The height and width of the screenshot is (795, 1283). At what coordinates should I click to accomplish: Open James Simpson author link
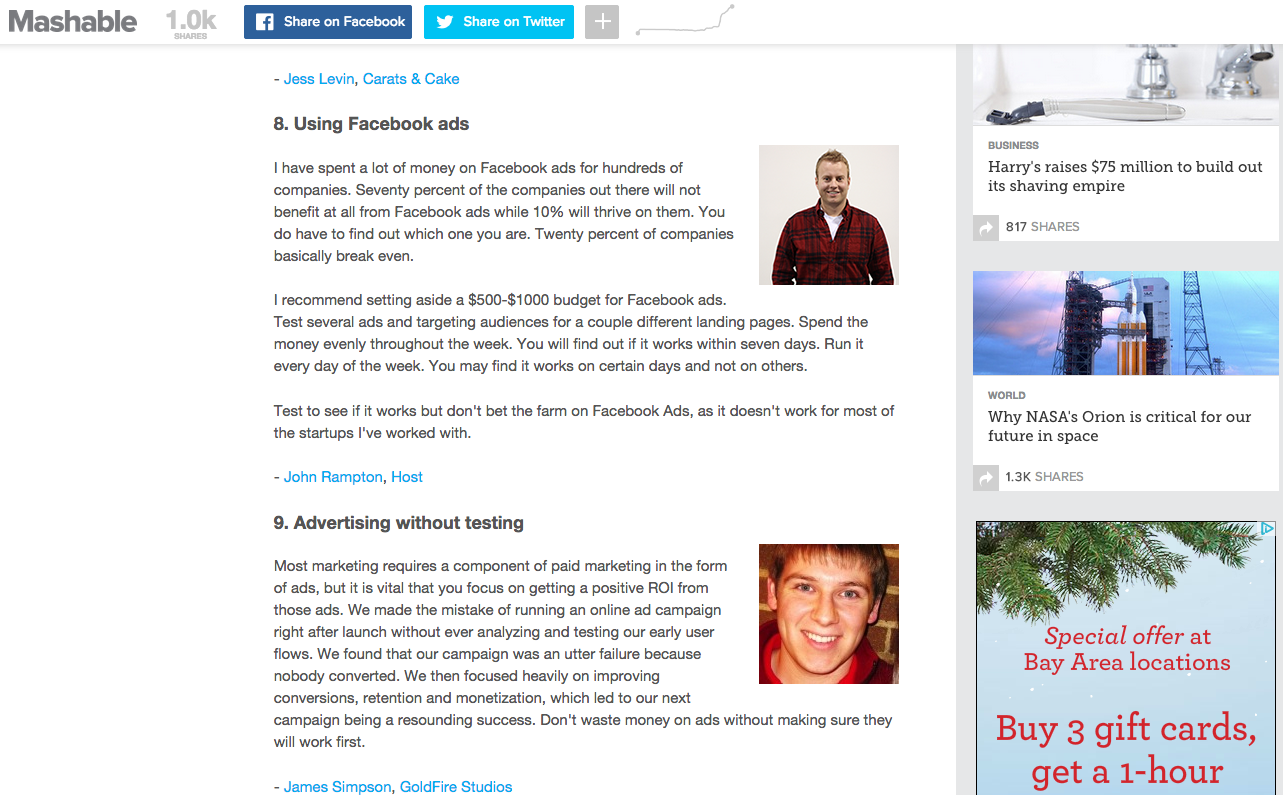[338, 787]
